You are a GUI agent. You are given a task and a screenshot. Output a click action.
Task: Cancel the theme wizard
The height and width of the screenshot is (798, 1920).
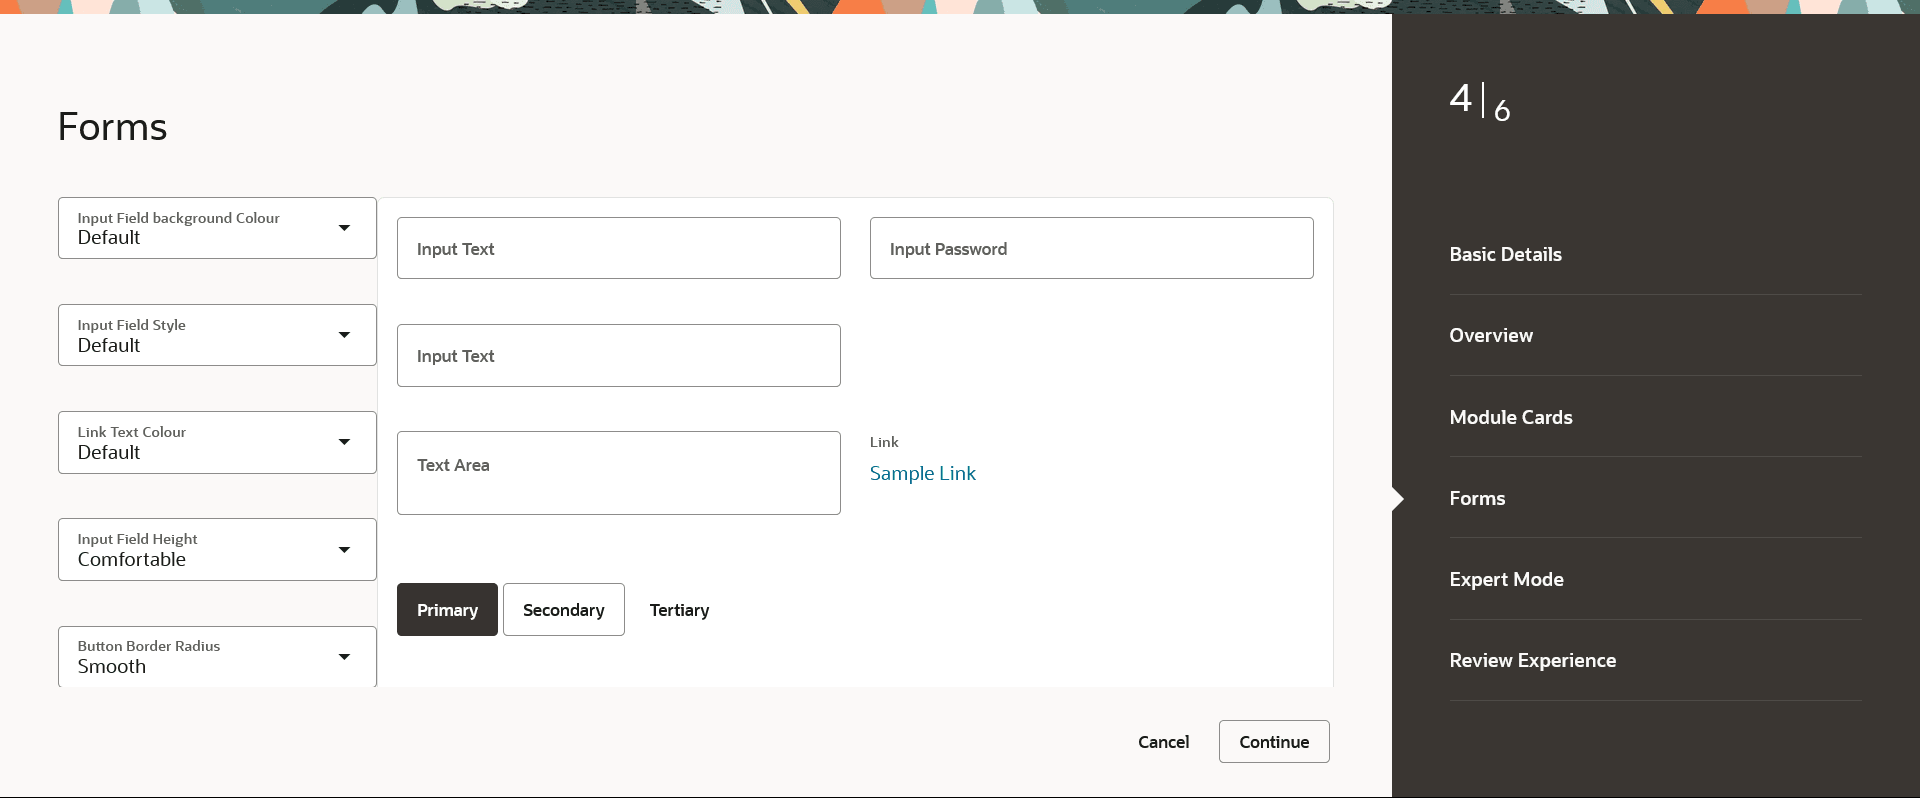[1163, 742]
